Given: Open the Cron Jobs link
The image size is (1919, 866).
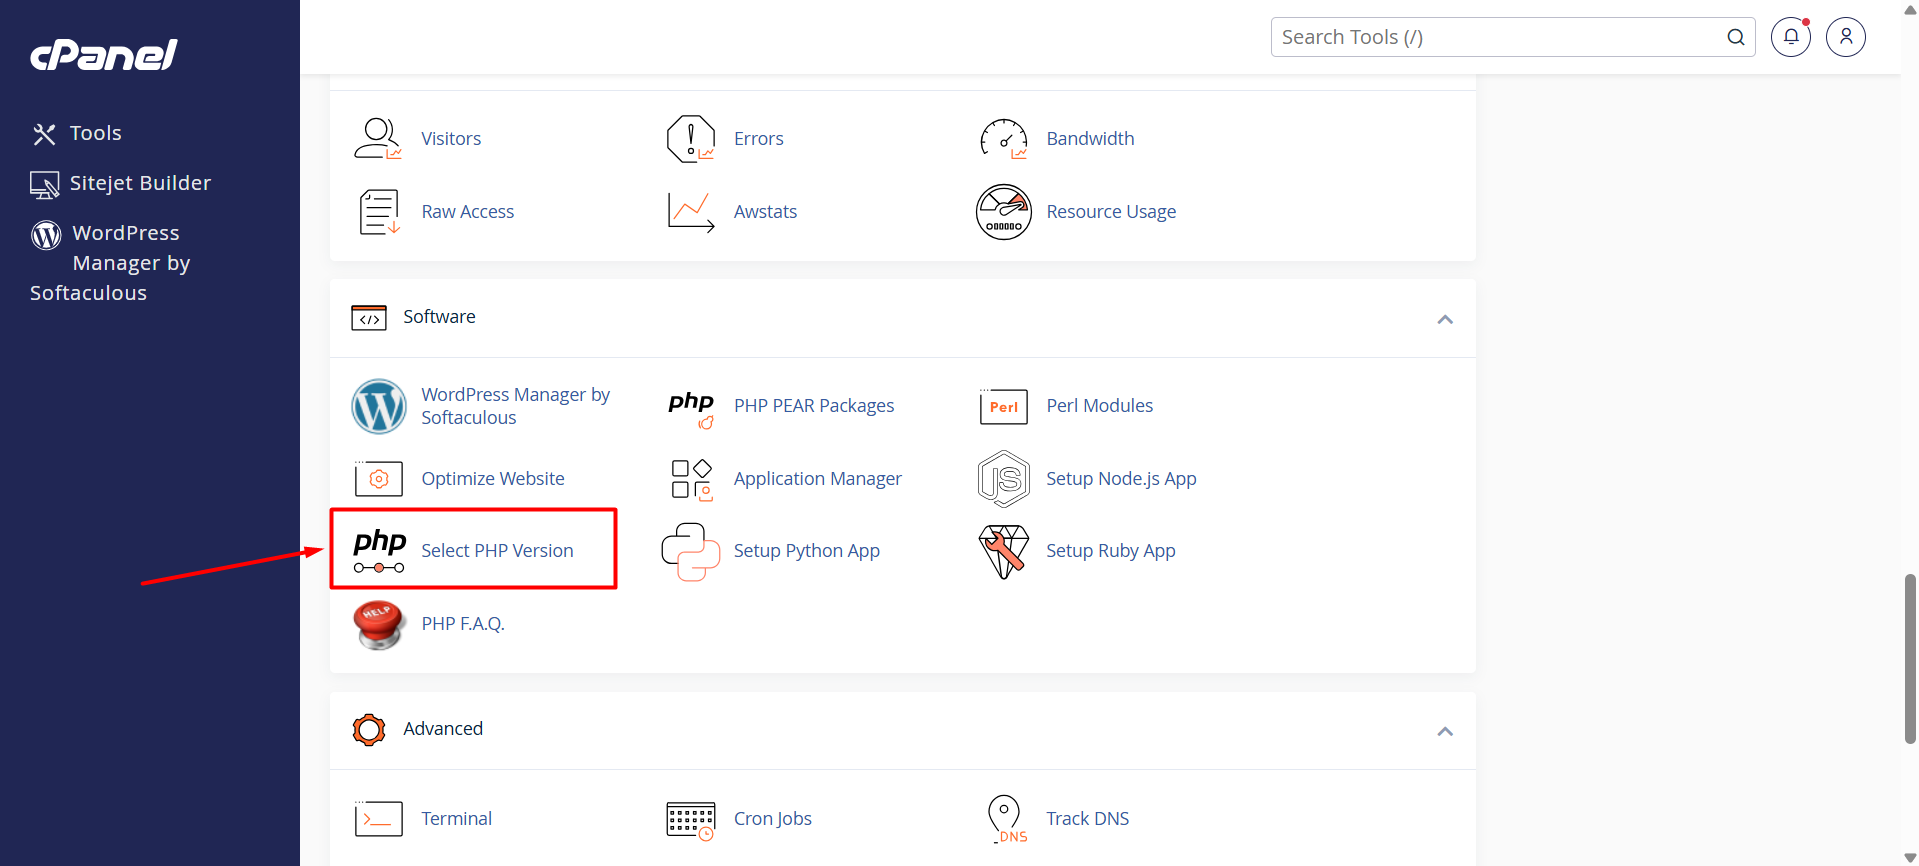Looking at the screenshot, I should click(x=773, y=819).
